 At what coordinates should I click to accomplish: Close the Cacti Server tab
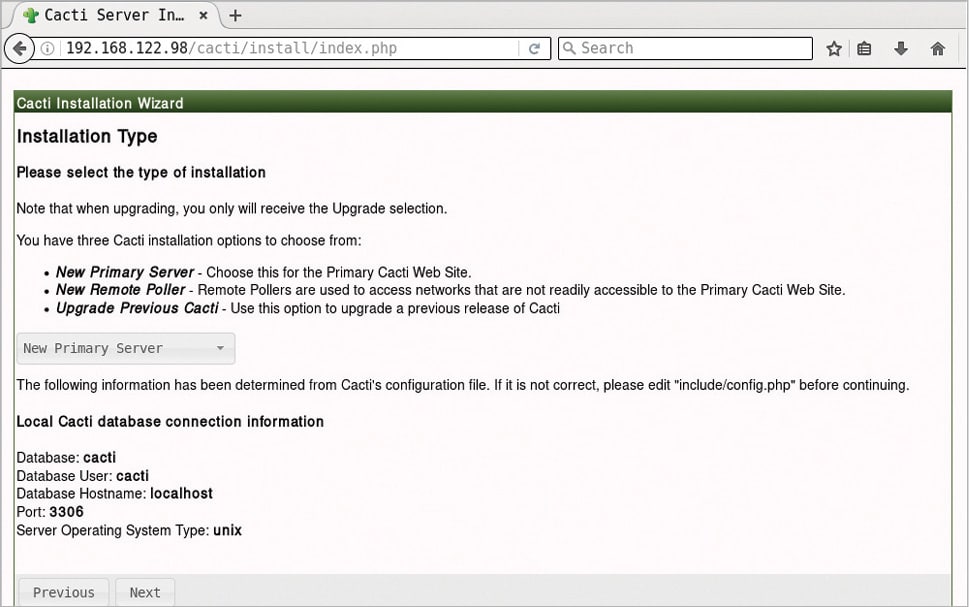(203, 15)
